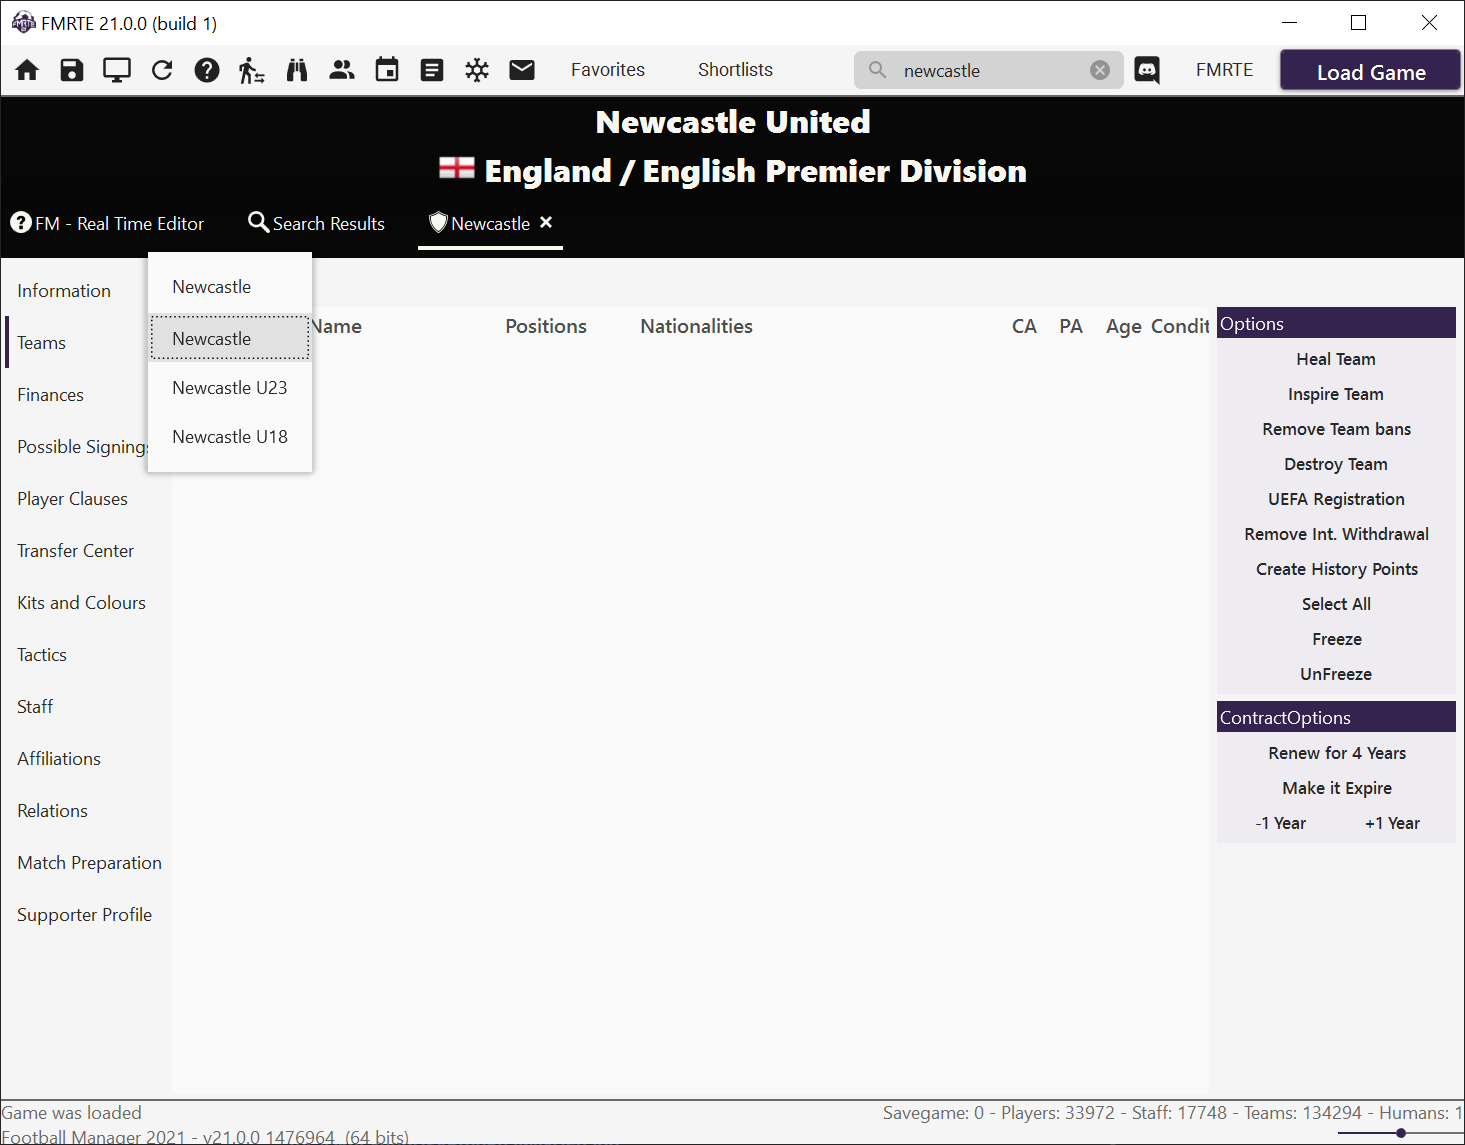Go to the Home icon in toolbar
Image resolution: width=1465 pixels, height=1145 pixels.
[27, 70]
